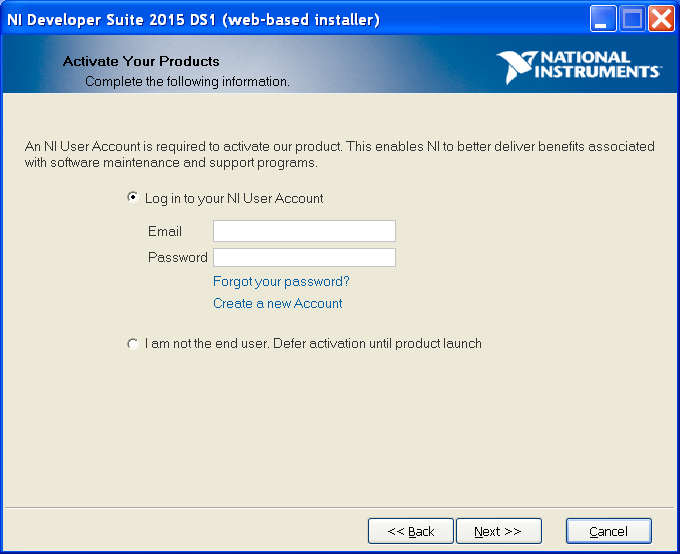Viewport: 680px width, 554px height.
Task: Follow the 'Create a new Account' link
Action: (x=277, y=303)
